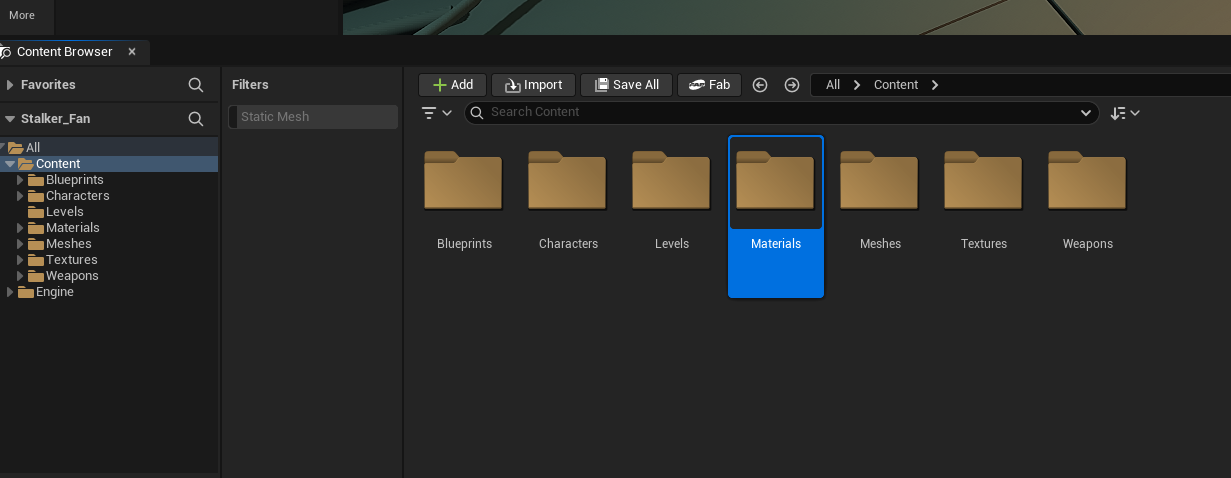Select the All root in the folder tree
The image size is (1231, 478).
click(x=33, y=148)
